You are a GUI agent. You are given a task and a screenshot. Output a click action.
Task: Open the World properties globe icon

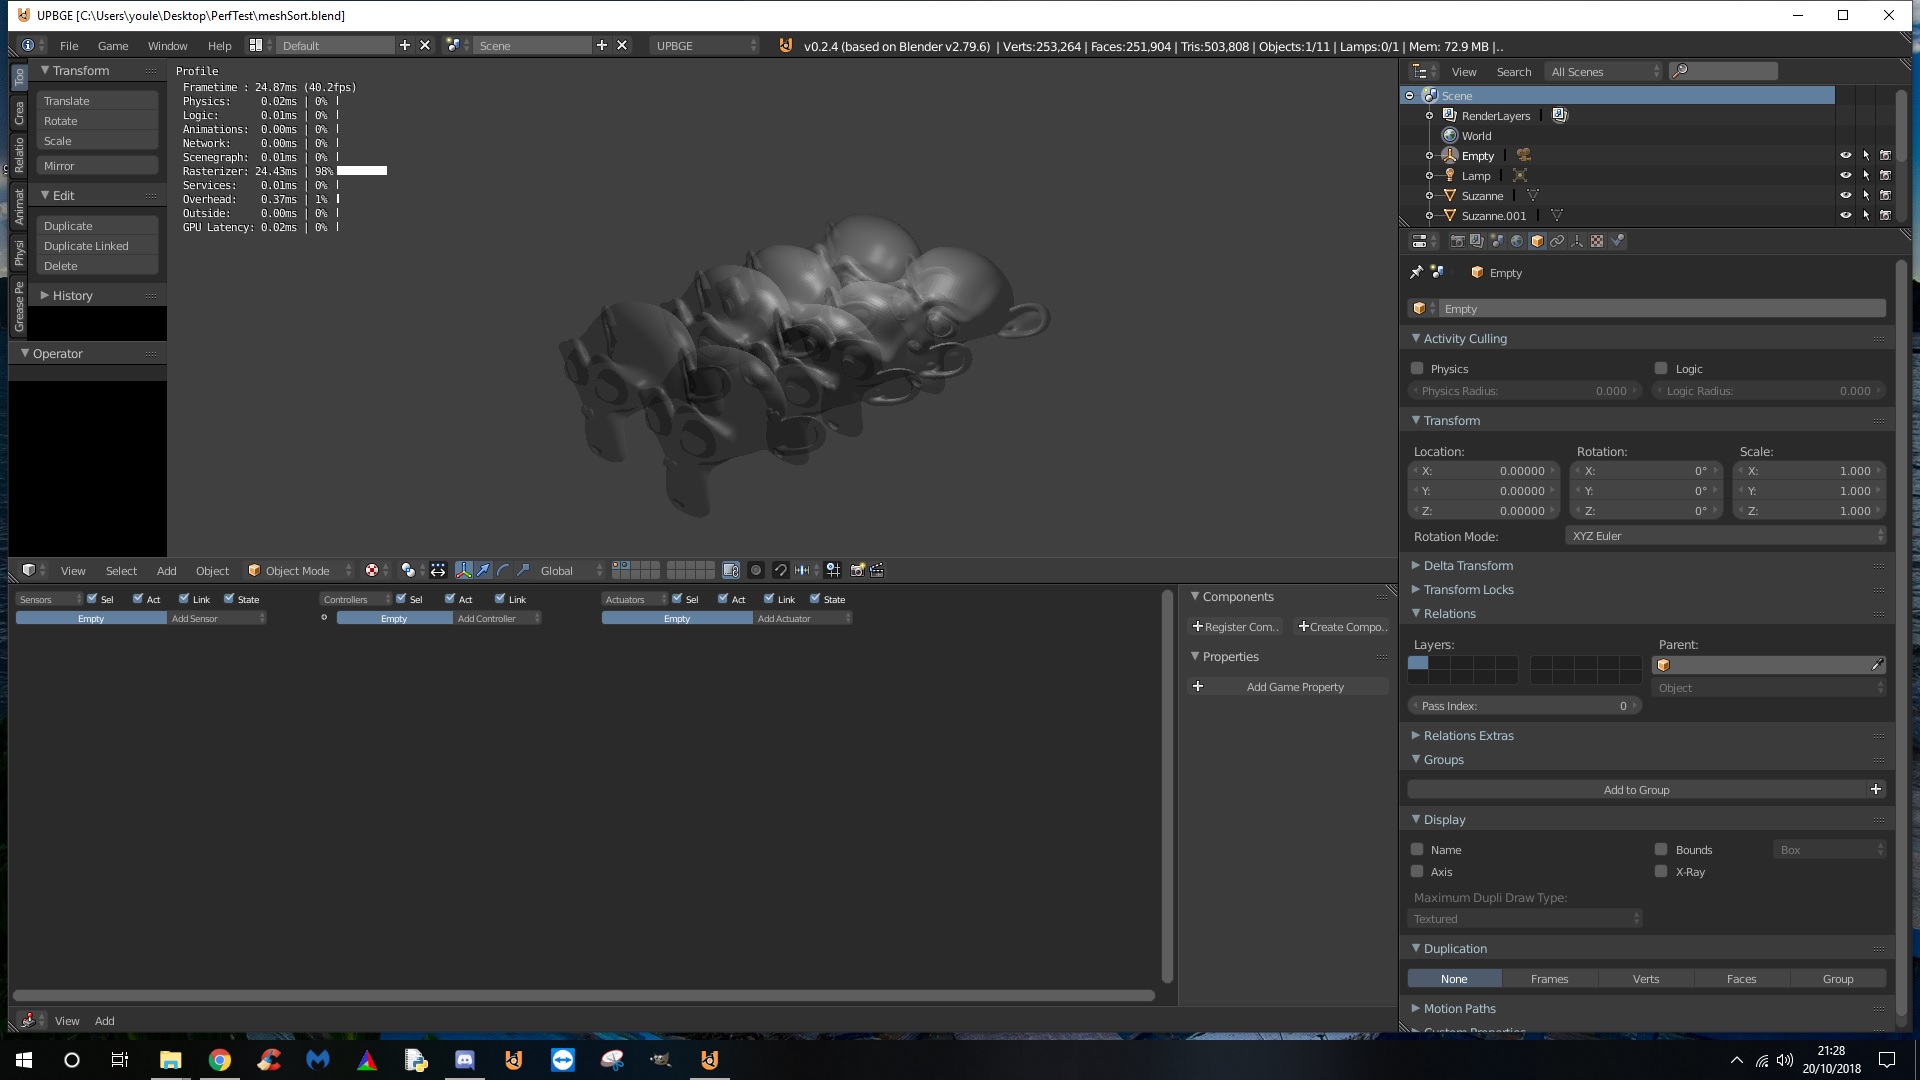[1517, 241]
